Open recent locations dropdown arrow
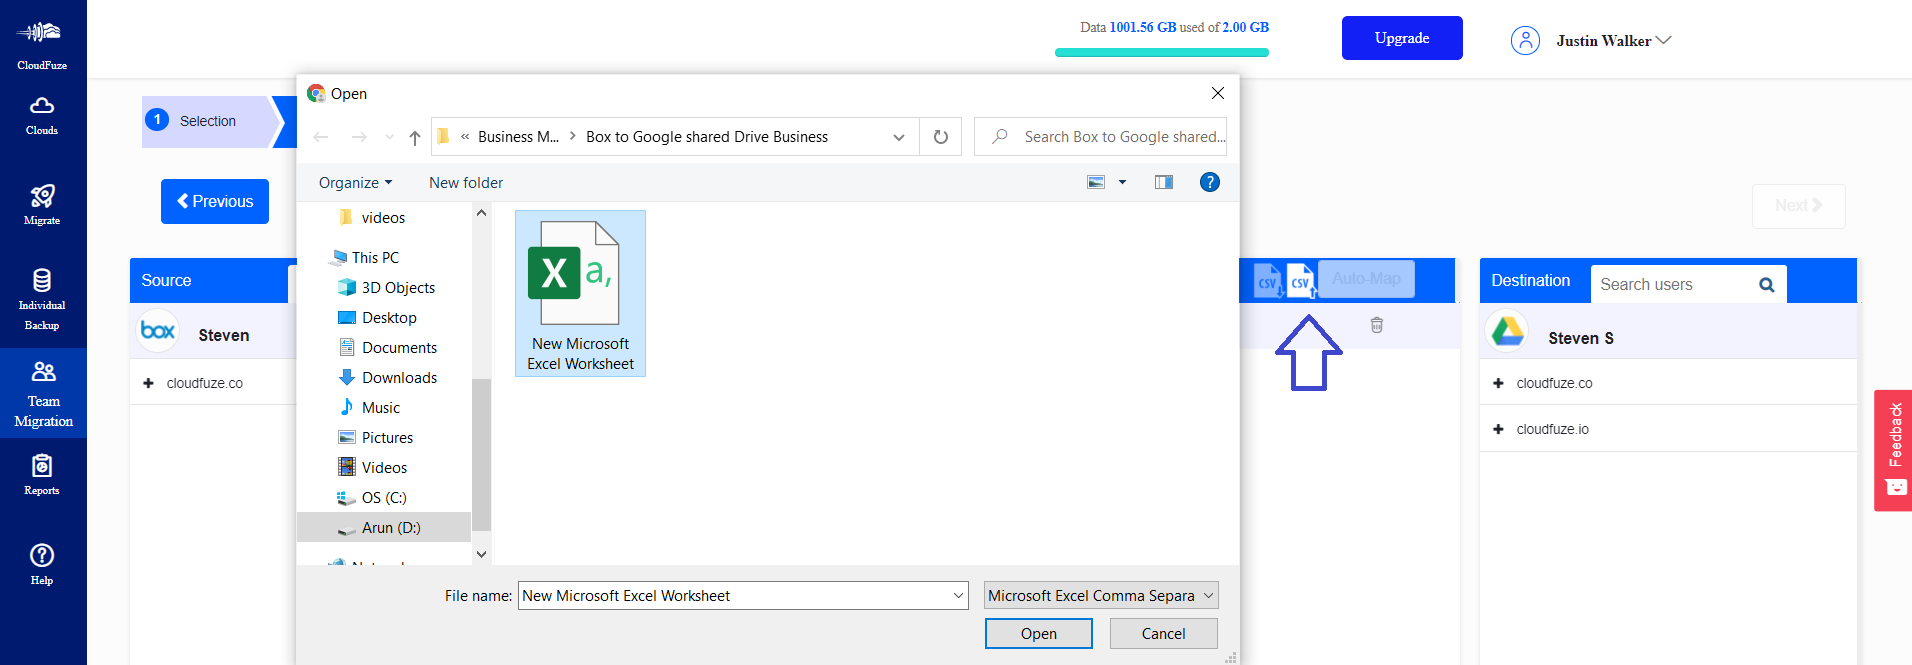Viewport: 1912px width, 665px height. [389, 137]
